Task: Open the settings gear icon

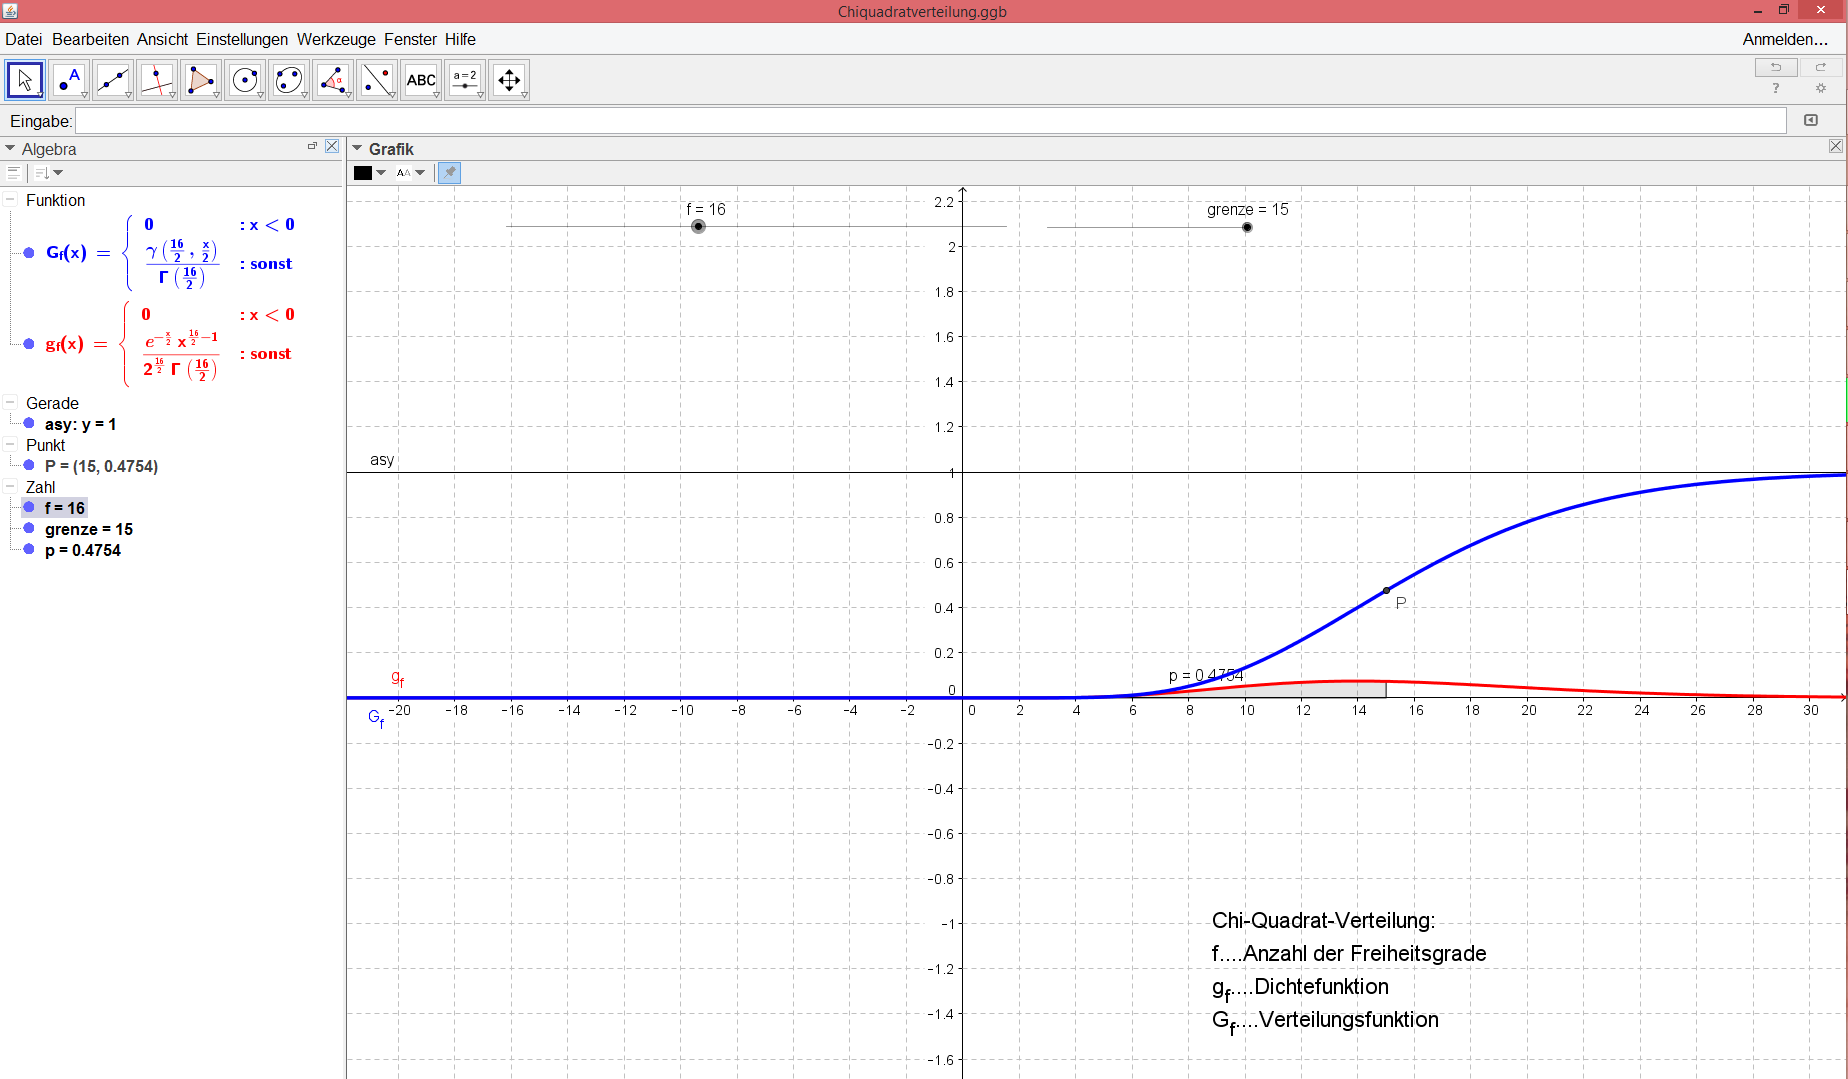Action: point(1821,88)
